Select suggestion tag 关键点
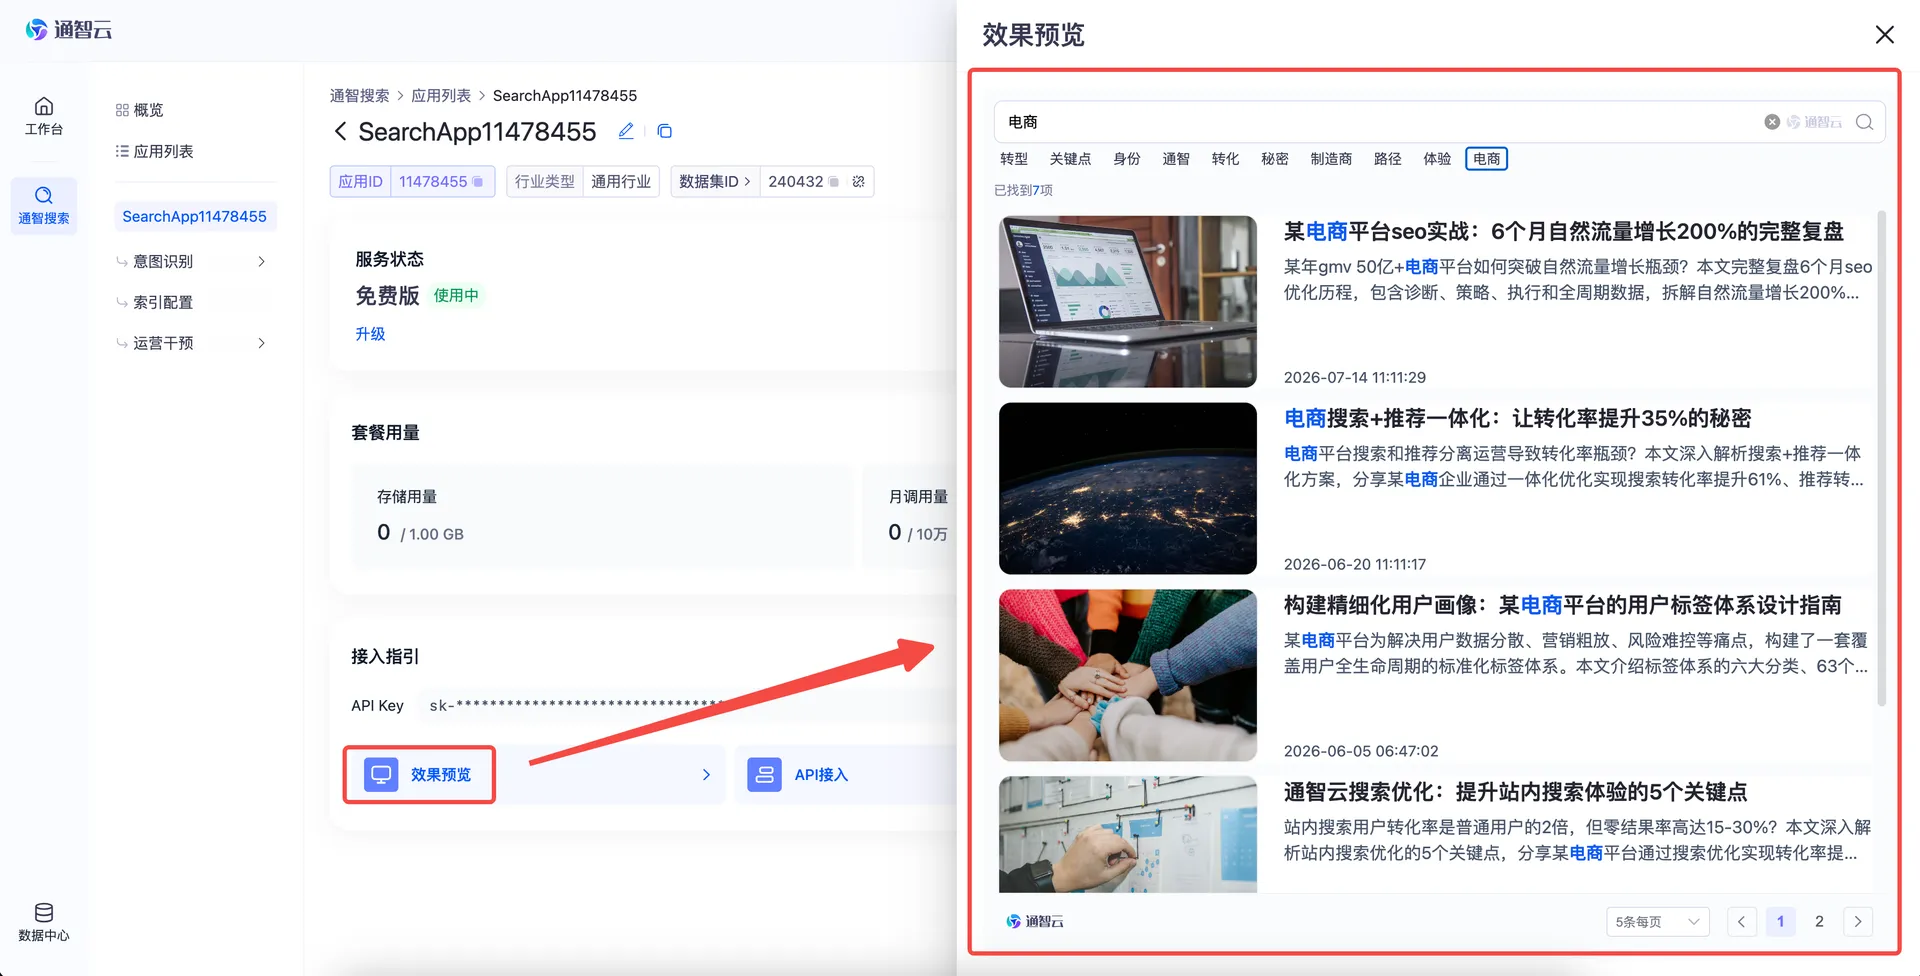The width and height of the screenshot is (1920, 976). pyautogui.click(x=1070, y=159)
